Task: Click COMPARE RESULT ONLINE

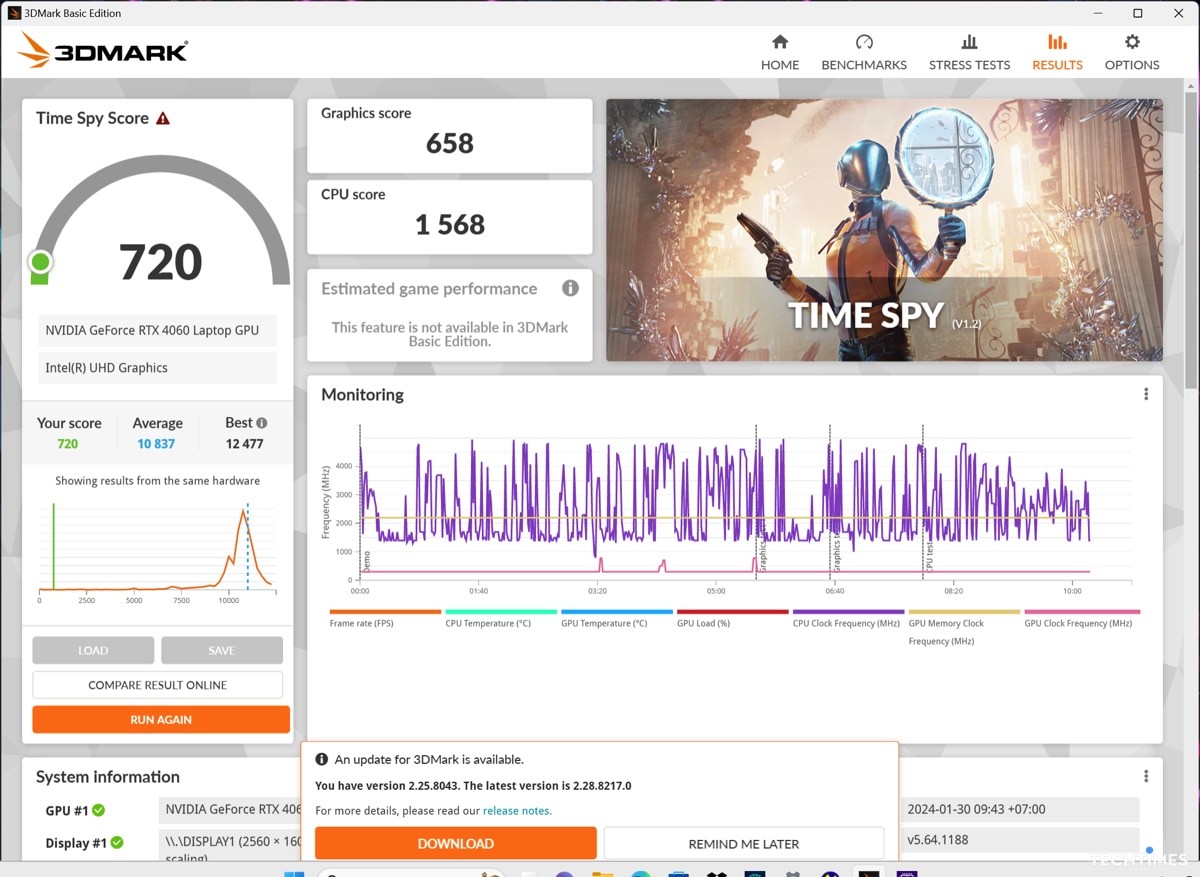Action: [x=158, y=685]
